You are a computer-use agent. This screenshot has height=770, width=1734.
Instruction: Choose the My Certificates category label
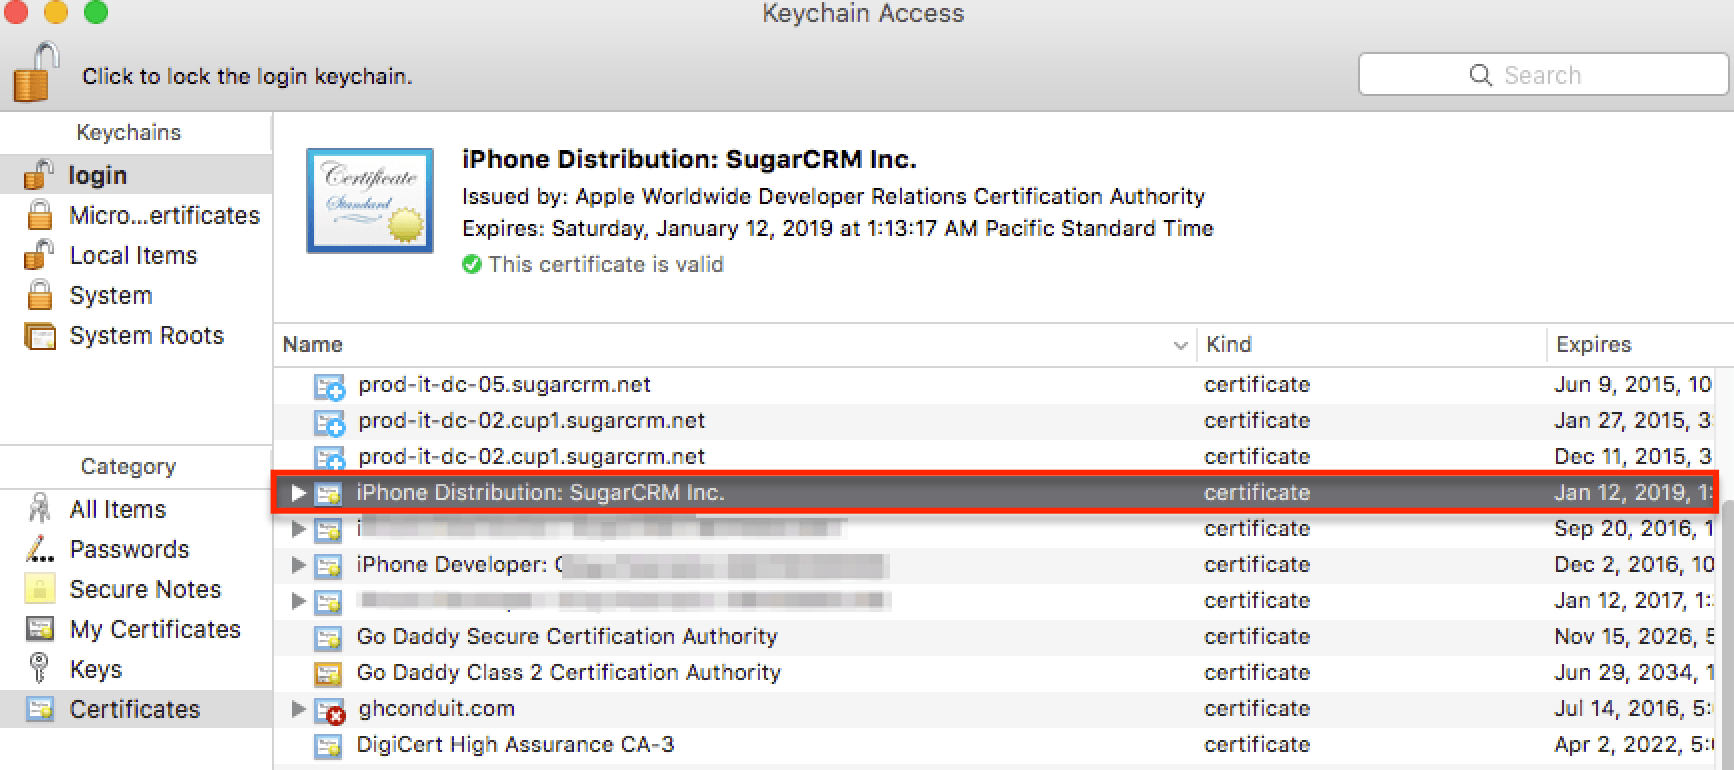point(155,629)
